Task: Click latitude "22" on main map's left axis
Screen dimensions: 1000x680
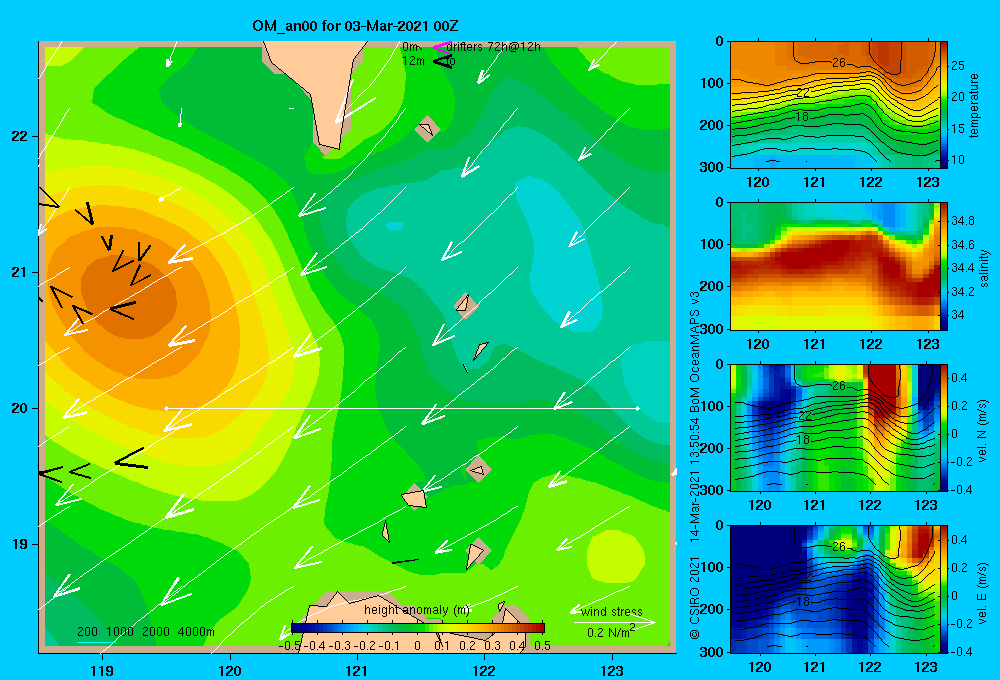Action: (19, 136)
